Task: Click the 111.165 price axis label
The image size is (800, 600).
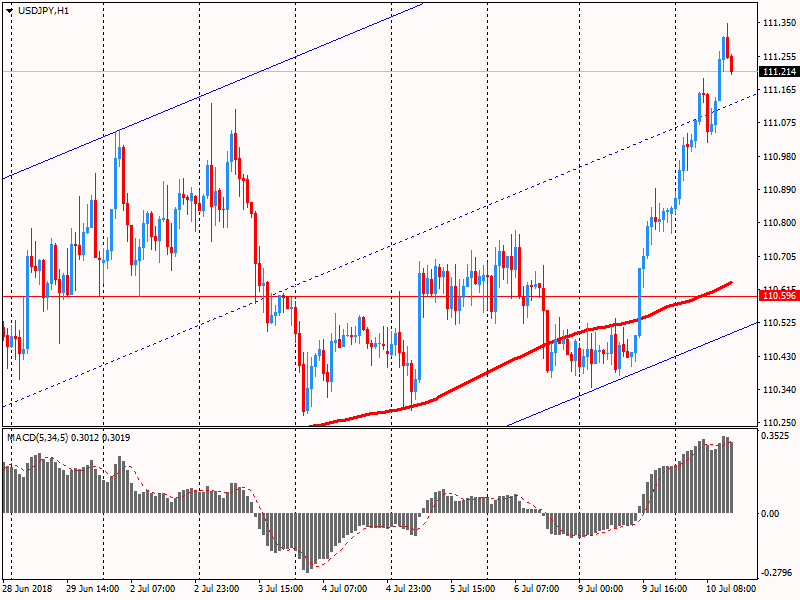Action: coord(779,90)
